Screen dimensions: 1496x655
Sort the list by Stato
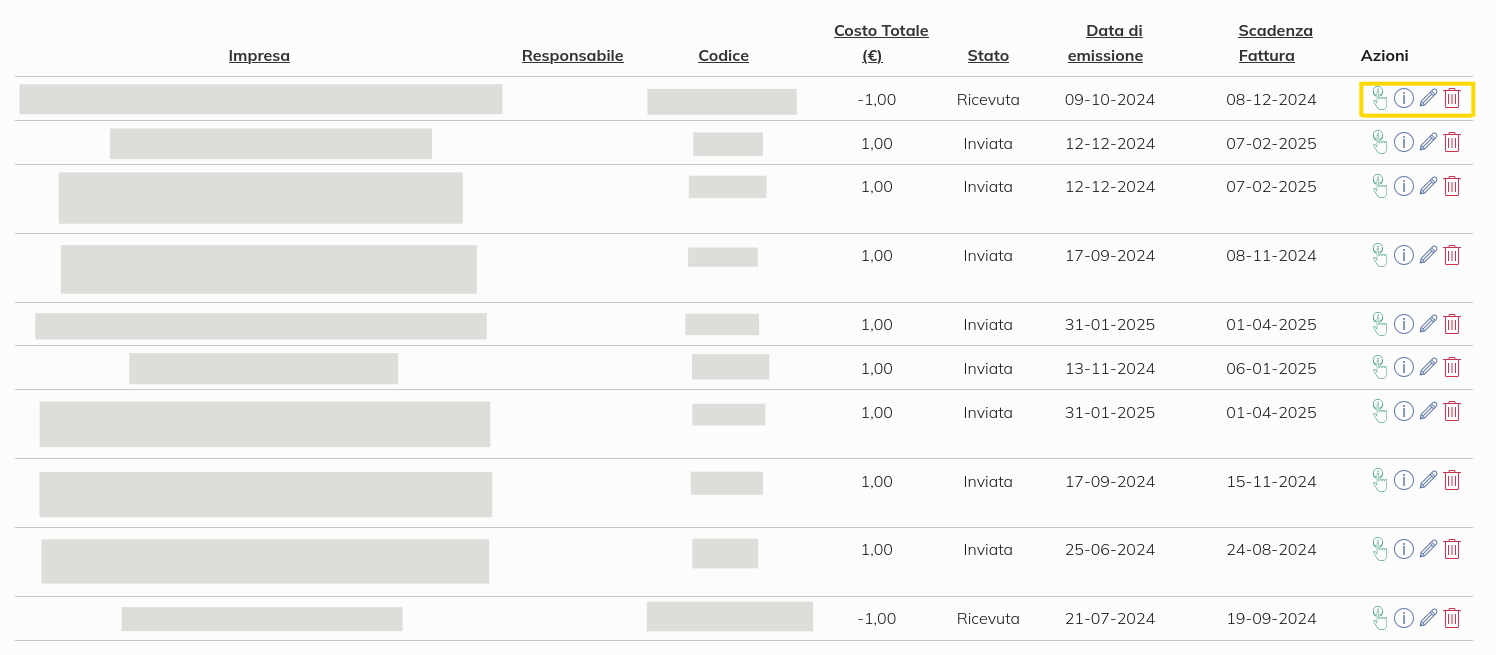[x=988, y=56]
